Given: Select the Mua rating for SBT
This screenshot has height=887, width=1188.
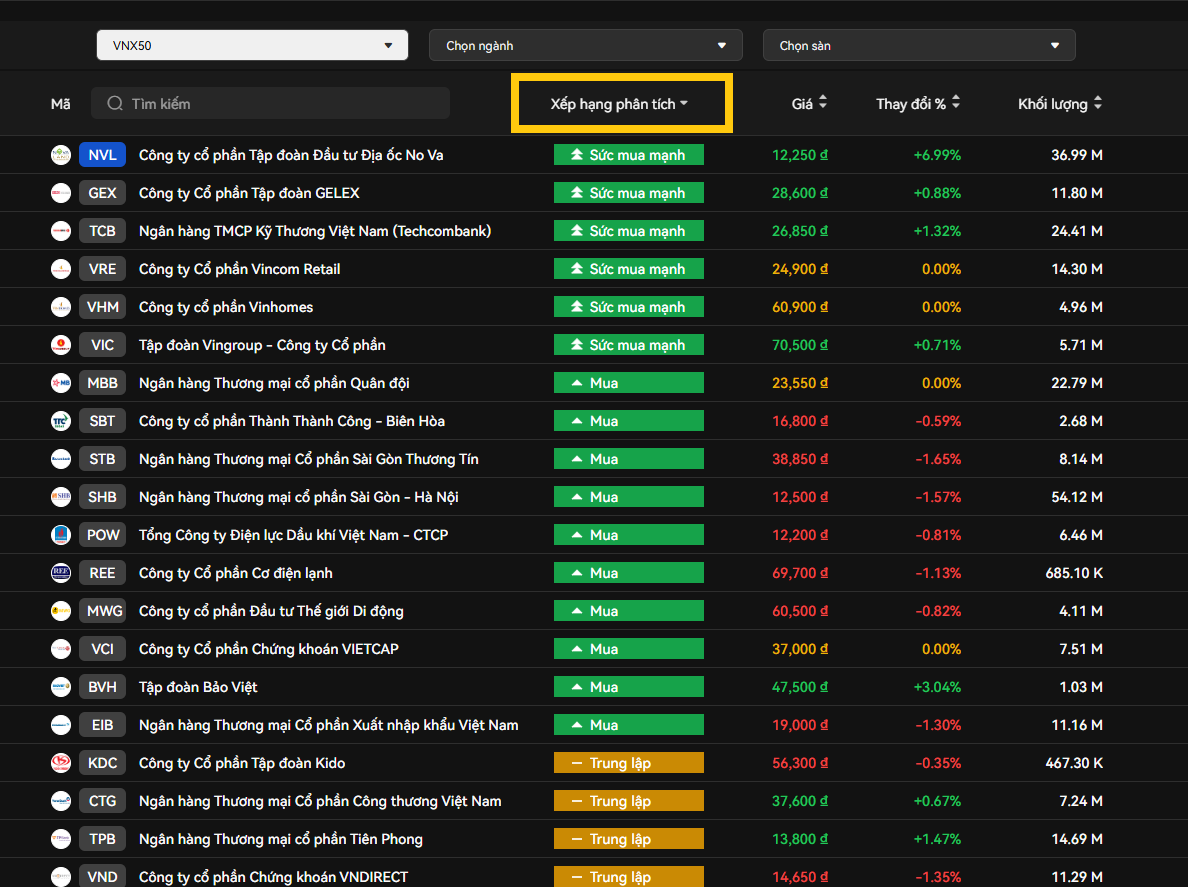Looking at the screenshot, I should click(x=629, y=420).
